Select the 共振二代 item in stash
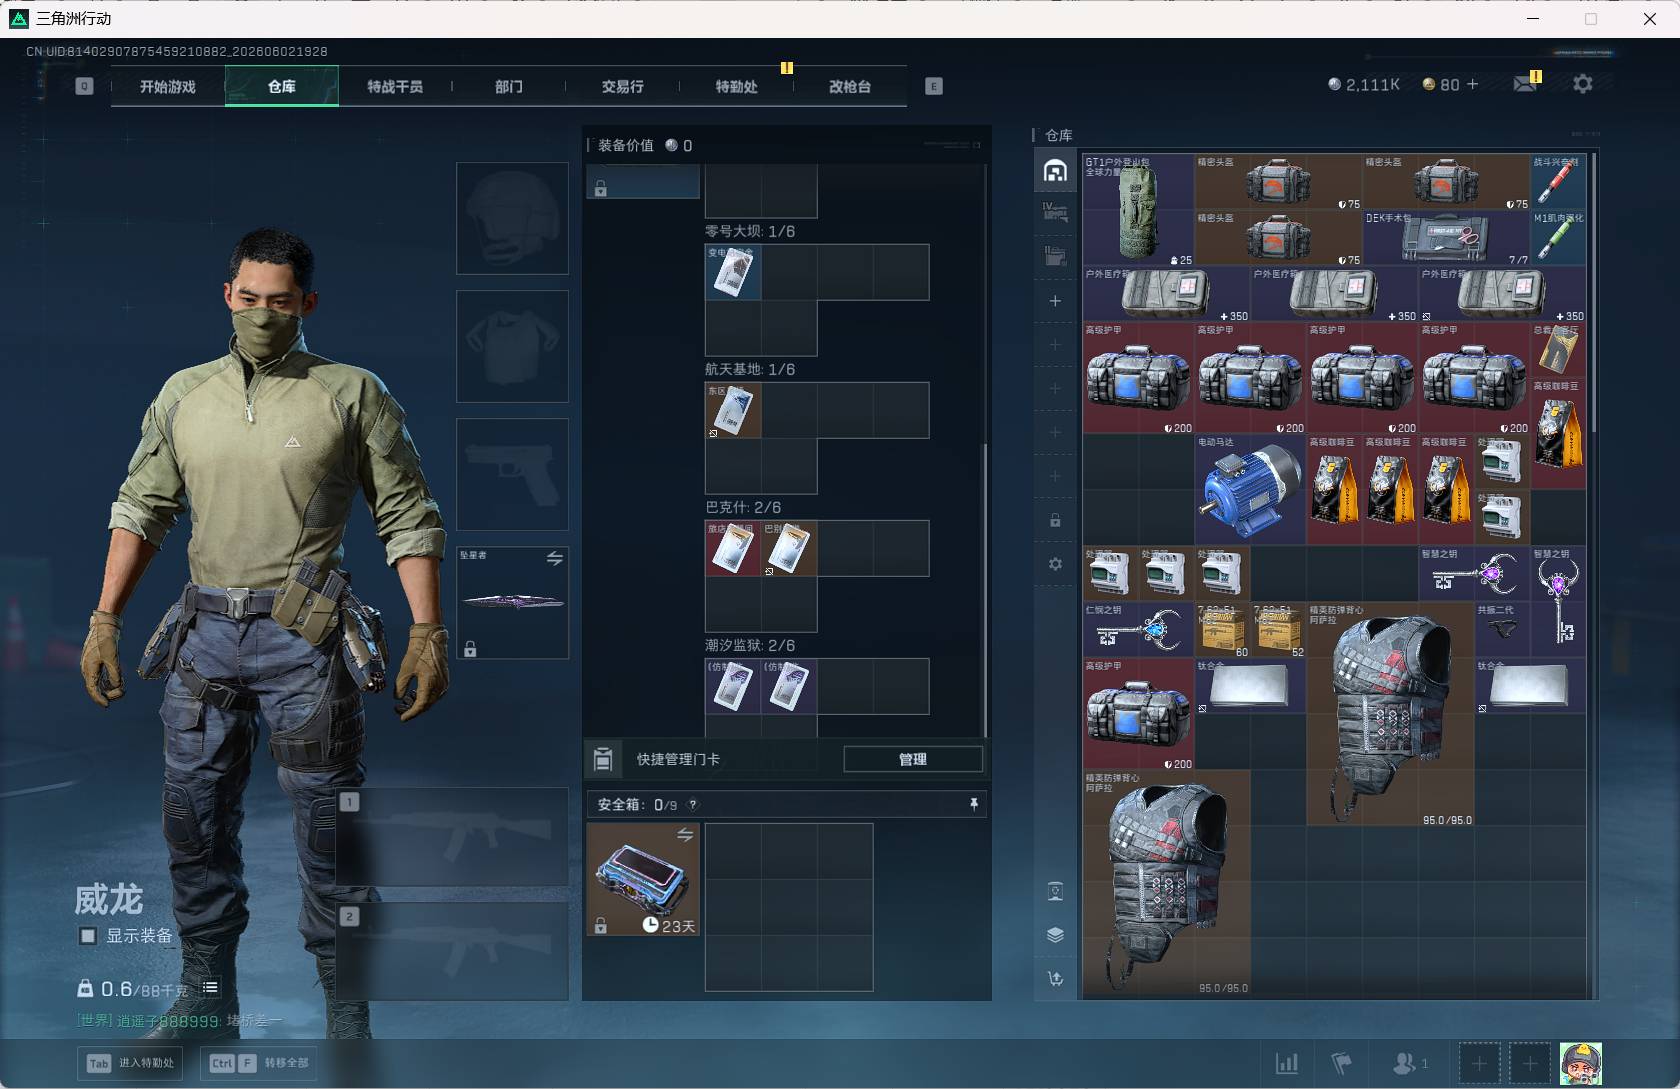The width and height of the screenshot is (1680, 1089). pos(1502,630)
